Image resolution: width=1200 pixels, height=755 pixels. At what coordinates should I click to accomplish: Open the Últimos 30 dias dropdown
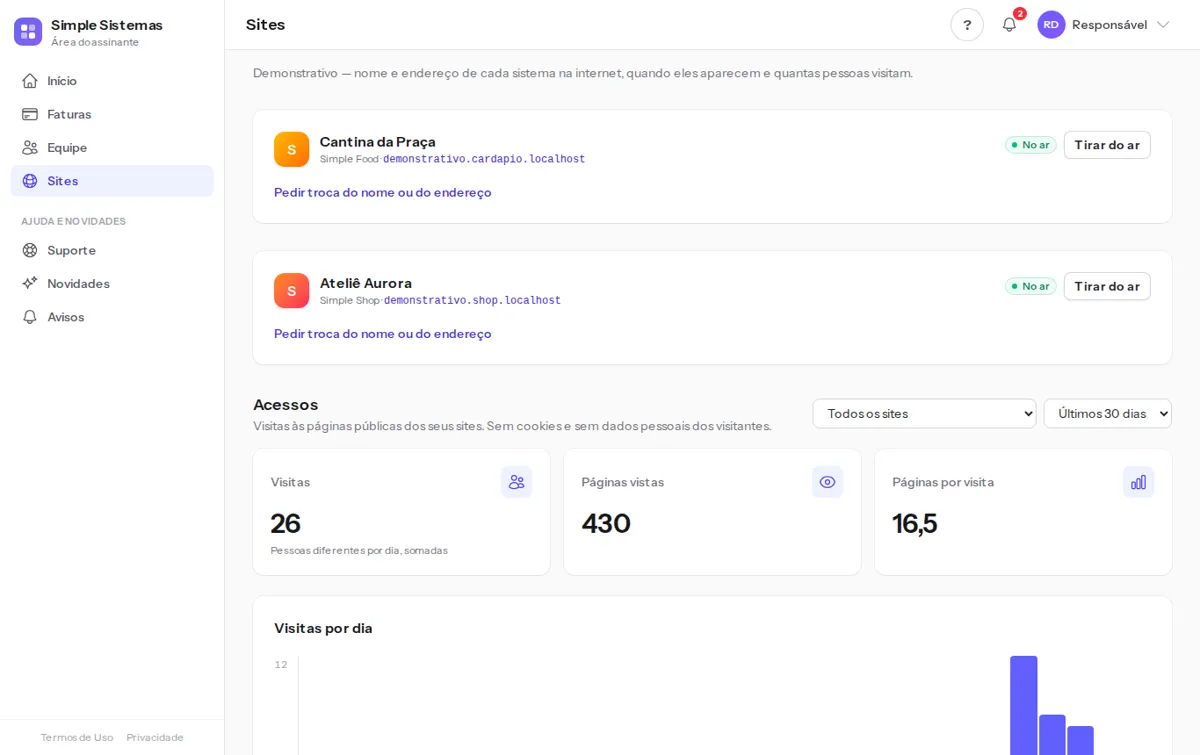(x=1107, y=414)
